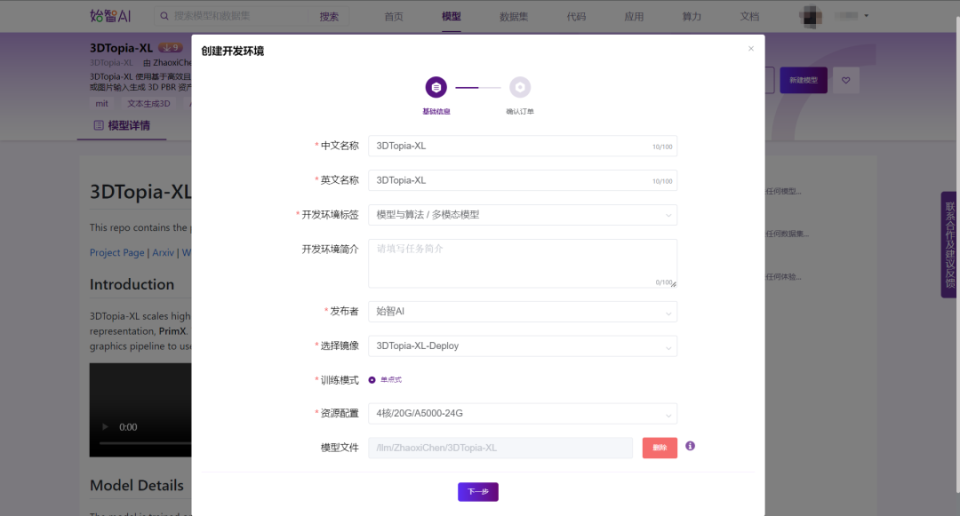Viewport: 960px width, 516px height.
Task: Click the mit license tag
Action: 102,103
